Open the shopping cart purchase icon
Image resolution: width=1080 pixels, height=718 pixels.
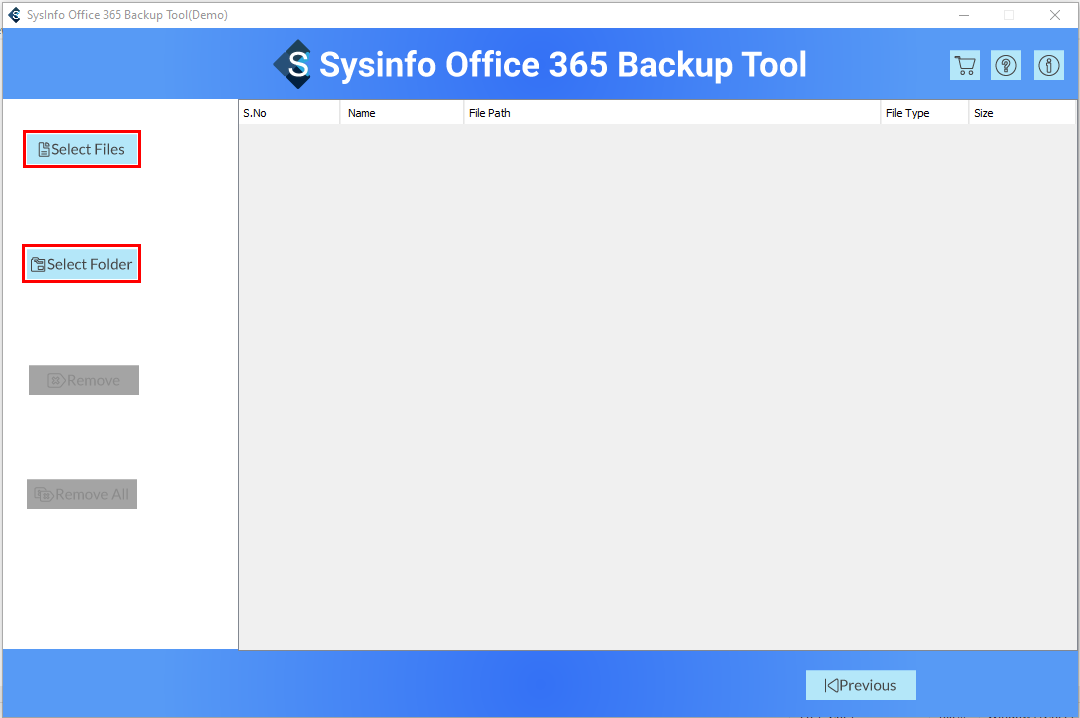(965, 65)
